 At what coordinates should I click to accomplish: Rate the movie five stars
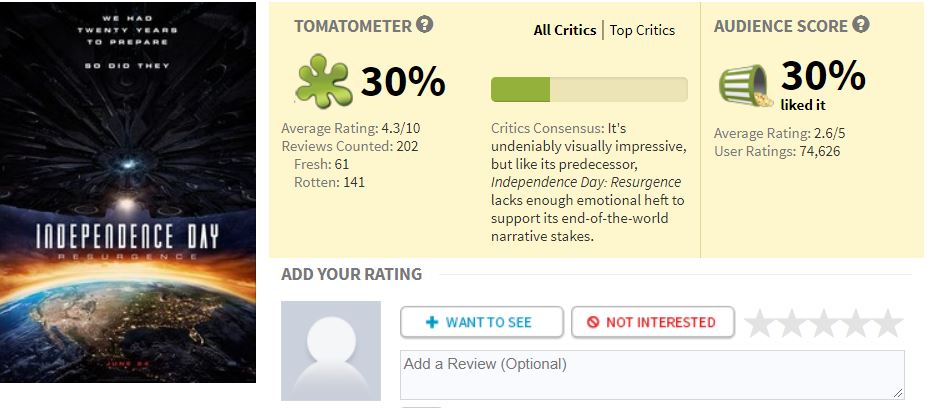pyautogui.click(x=887, y=323)
